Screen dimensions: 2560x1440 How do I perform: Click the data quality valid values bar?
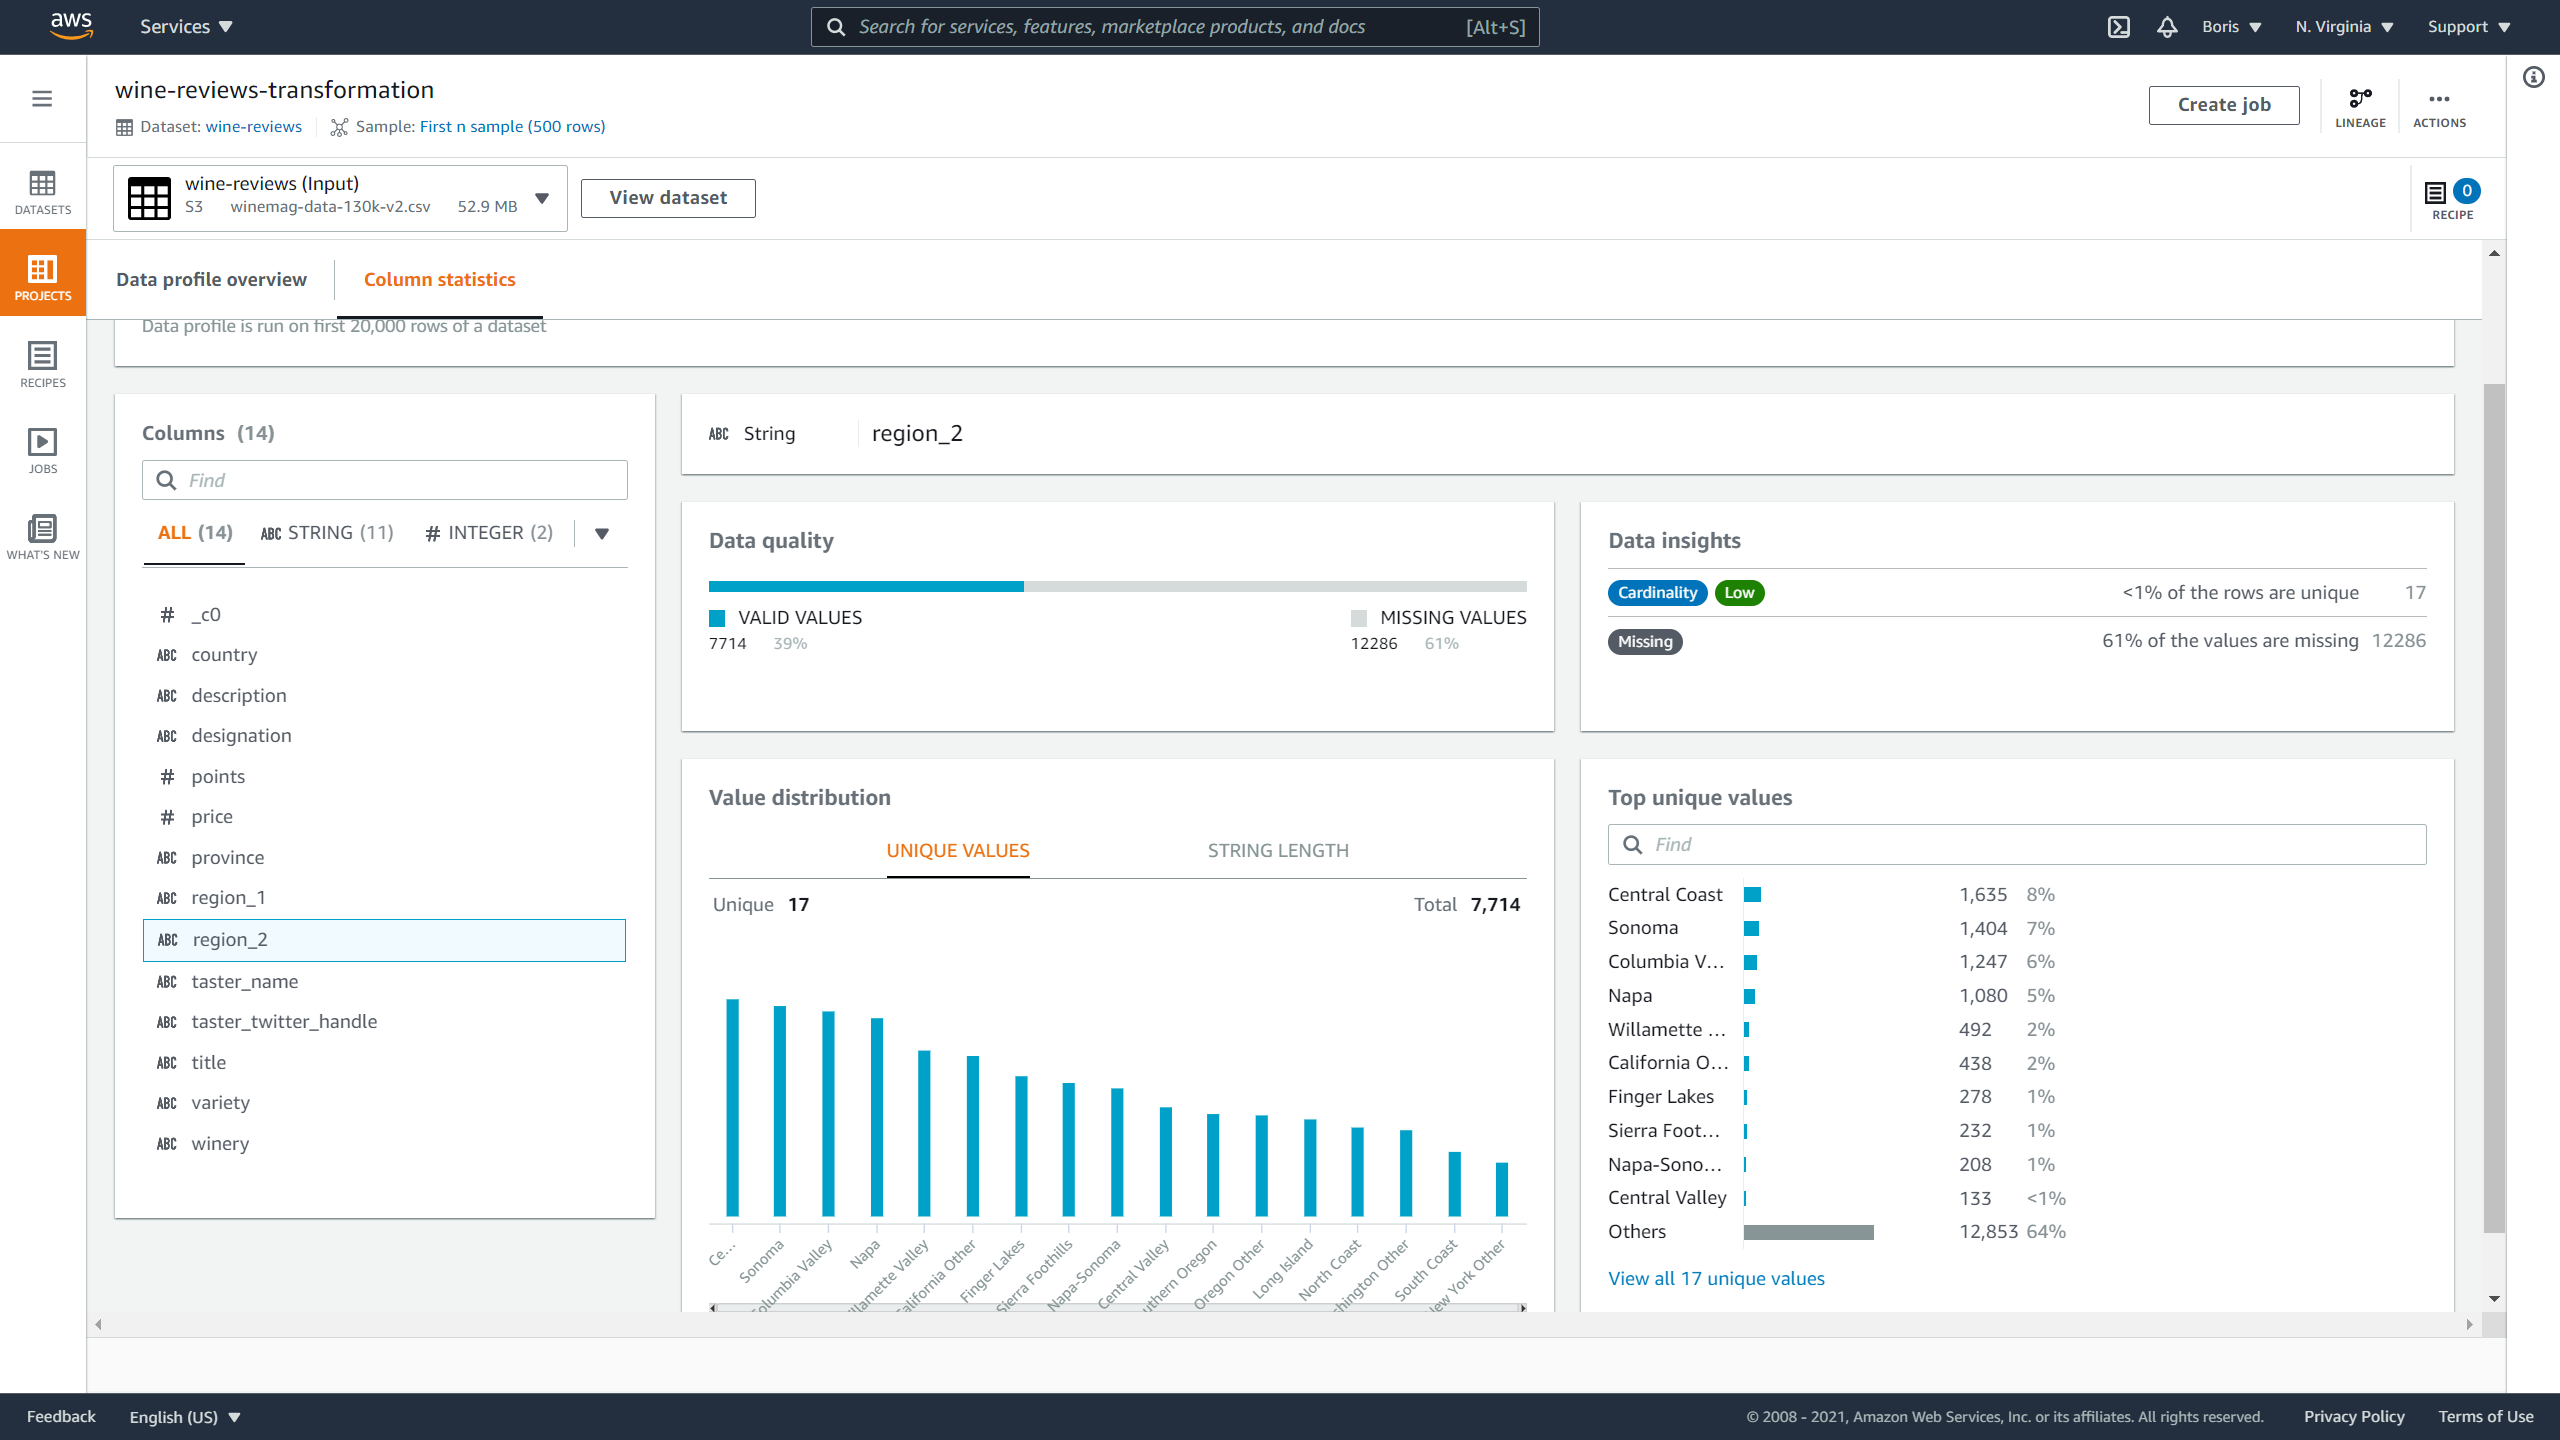coord(866,586)
